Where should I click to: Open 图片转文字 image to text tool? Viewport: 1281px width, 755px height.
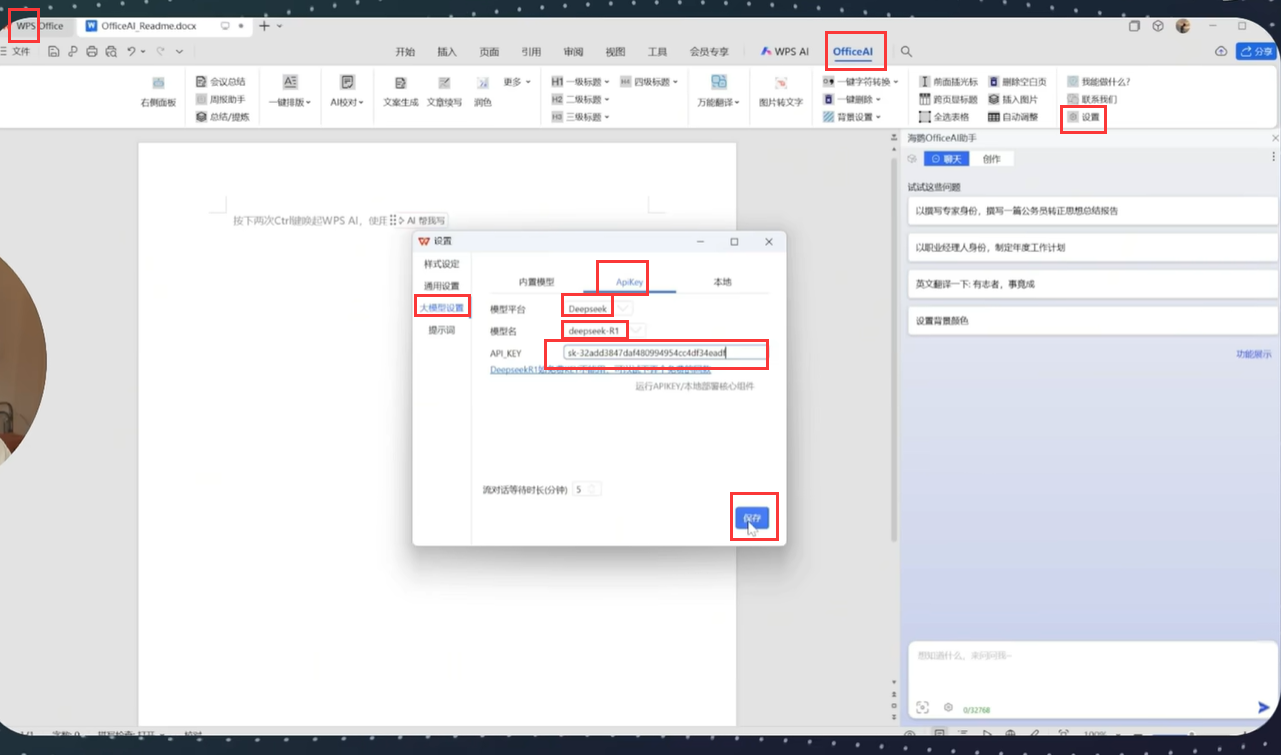[x=781, y=91]
